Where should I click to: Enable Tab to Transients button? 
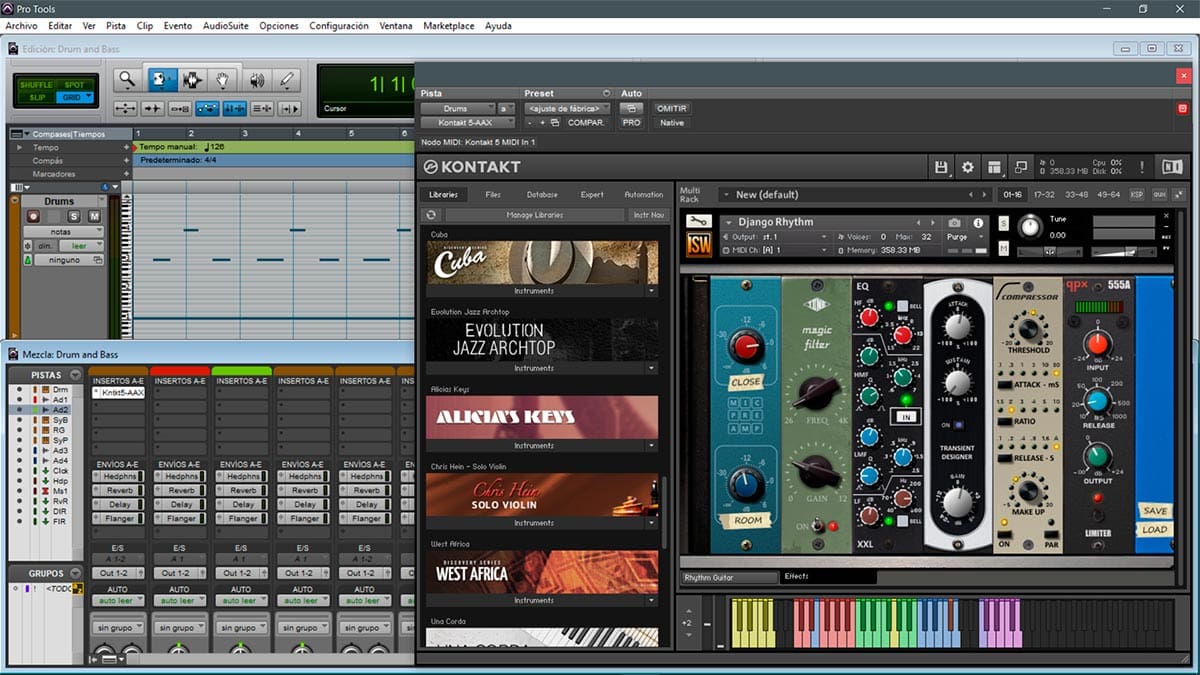point(152,109)
